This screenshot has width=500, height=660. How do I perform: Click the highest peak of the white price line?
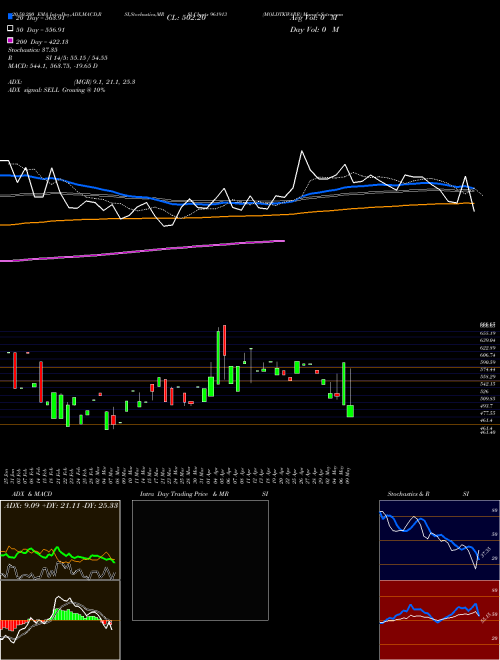(302, 151)
